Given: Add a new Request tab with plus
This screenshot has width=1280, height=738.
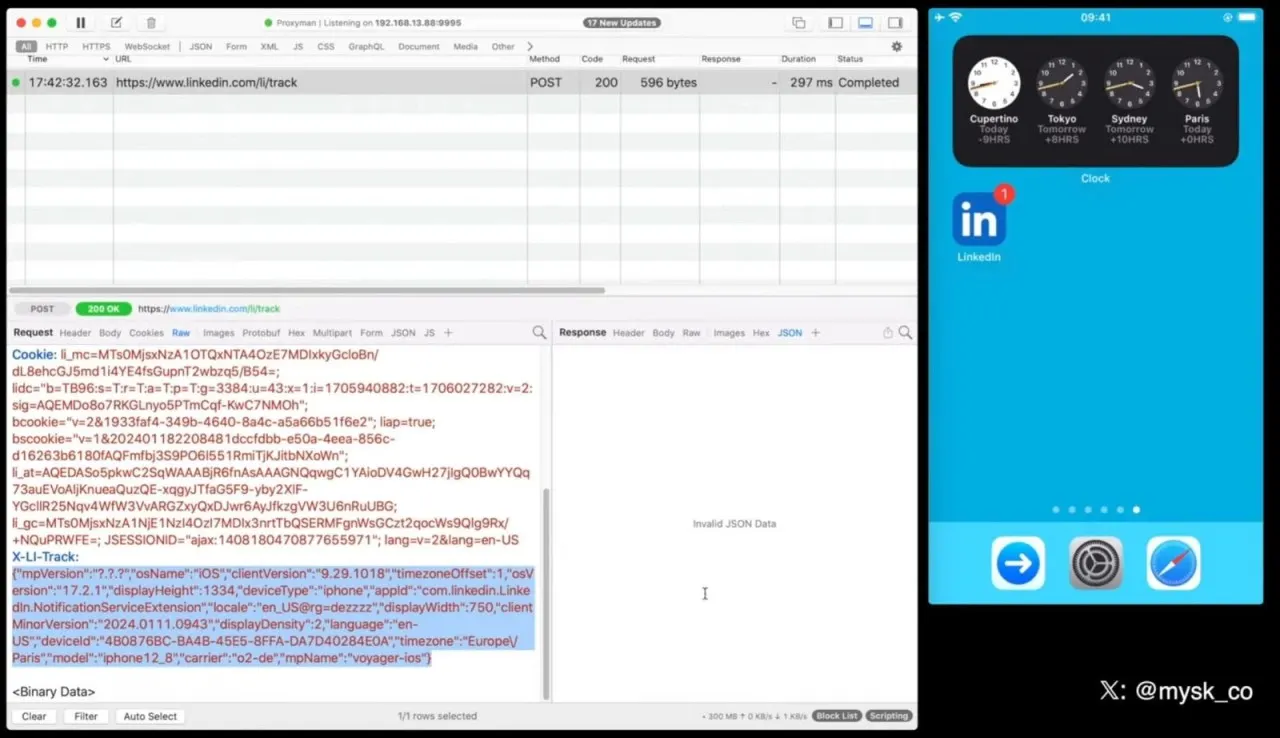Looking at the screenshot, I should (x=448, y=333).
